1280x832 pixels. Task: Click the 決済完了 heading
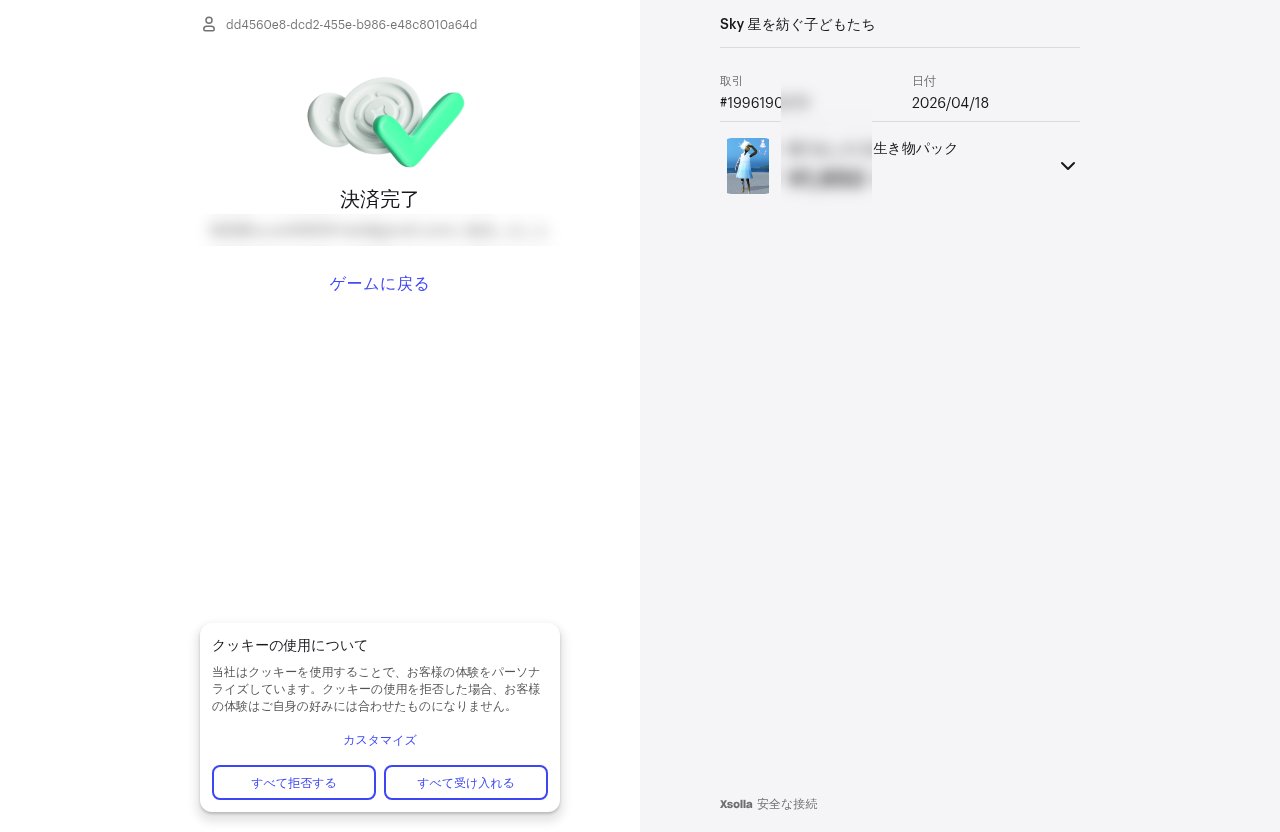click(380, 199)
